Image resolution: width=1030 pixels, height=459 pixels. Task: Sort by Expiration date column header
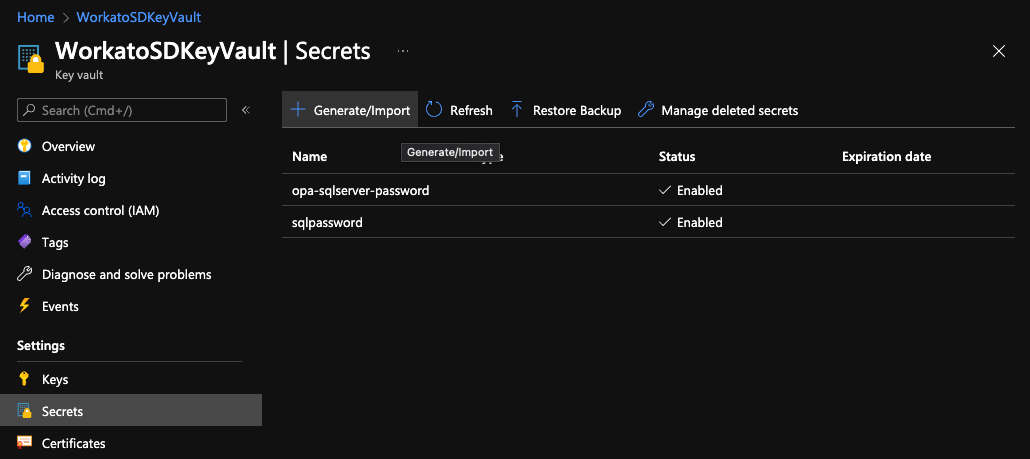(886, 157)
